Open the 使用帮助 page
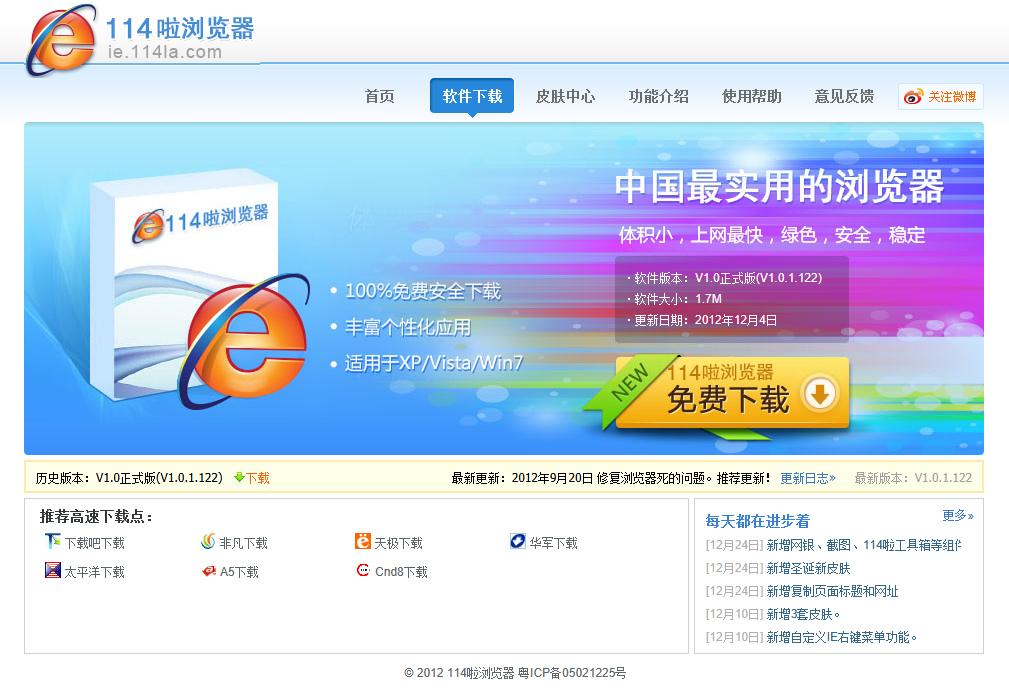 [x=751, y=97]
